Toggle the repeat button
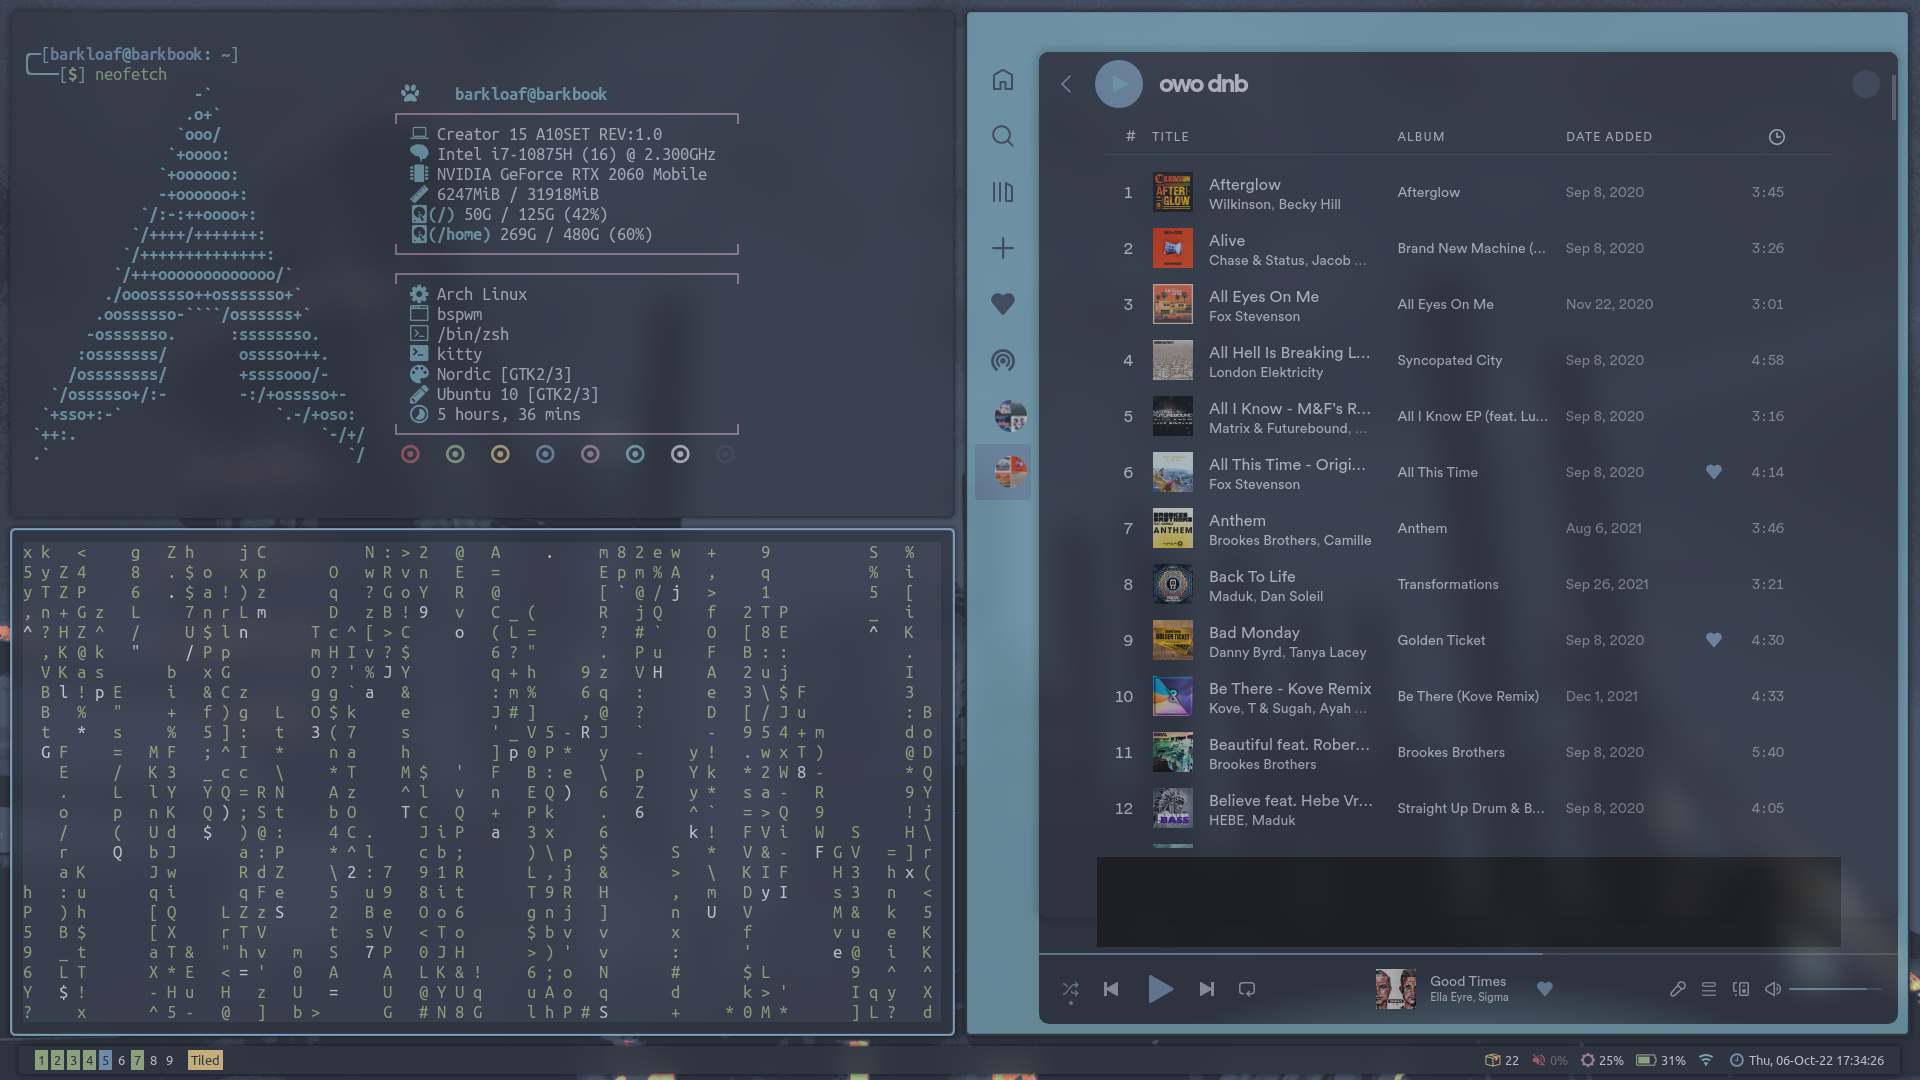This screenshot has width=1920, height=1080. pos(1247,989)
